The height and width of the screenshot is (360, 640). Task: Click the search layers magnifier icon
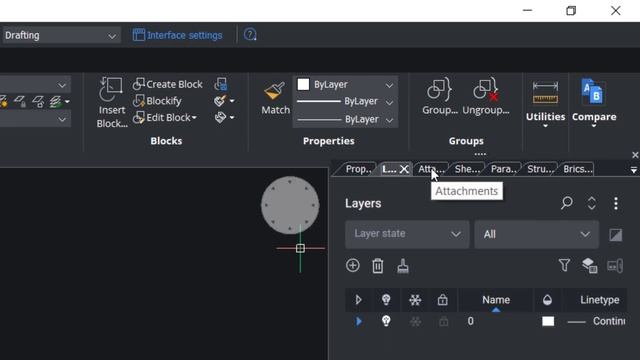[567, 203]
